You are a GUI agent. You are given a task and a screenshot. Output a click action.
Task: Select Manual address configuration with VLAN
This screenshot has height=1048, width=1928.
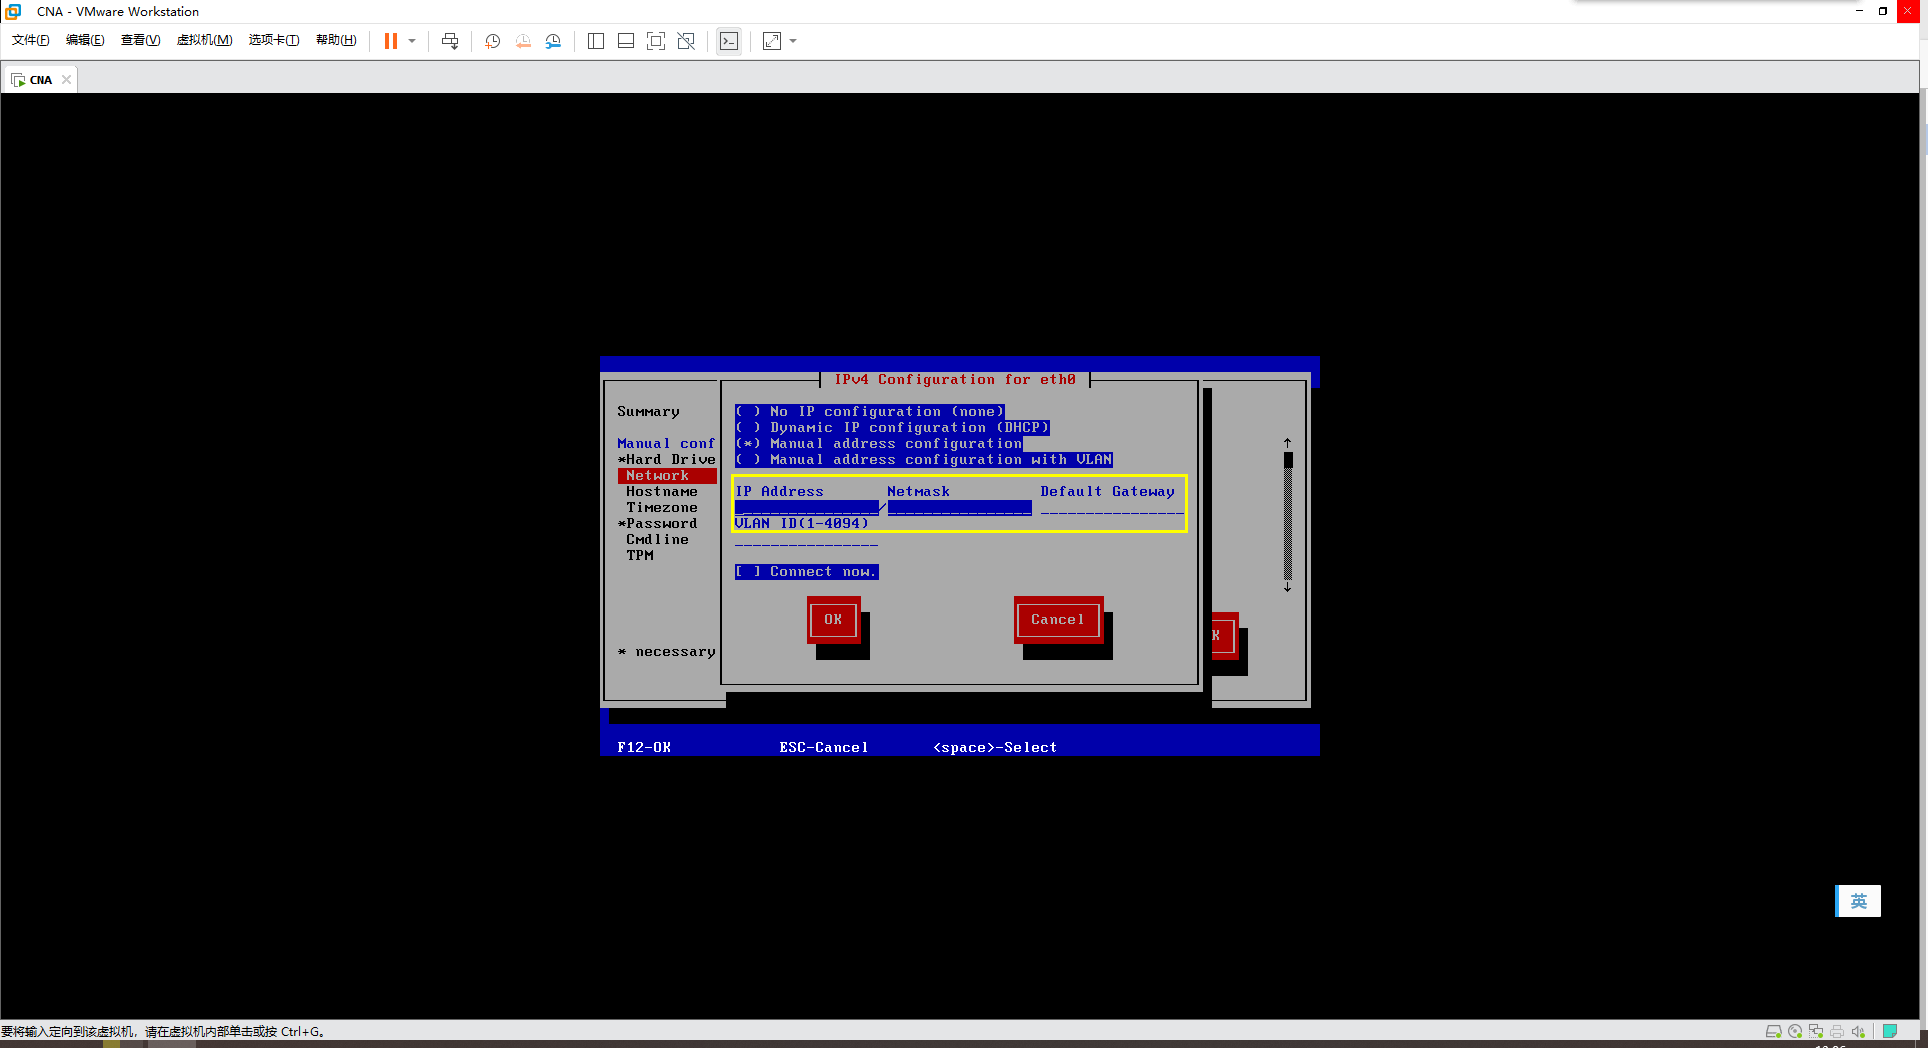click(923, 460)
